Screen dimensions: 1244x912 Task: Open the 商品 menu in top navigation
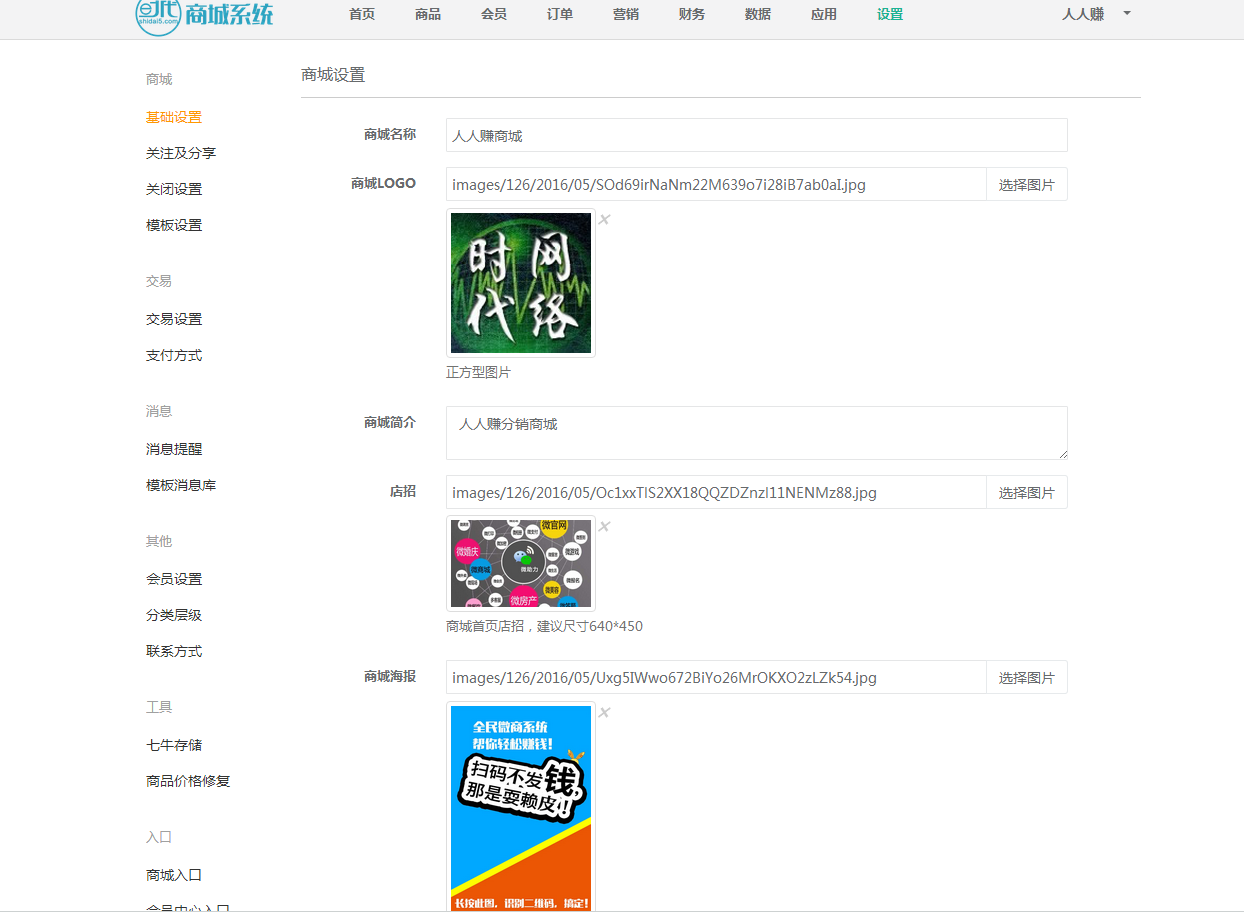[427, 15]
